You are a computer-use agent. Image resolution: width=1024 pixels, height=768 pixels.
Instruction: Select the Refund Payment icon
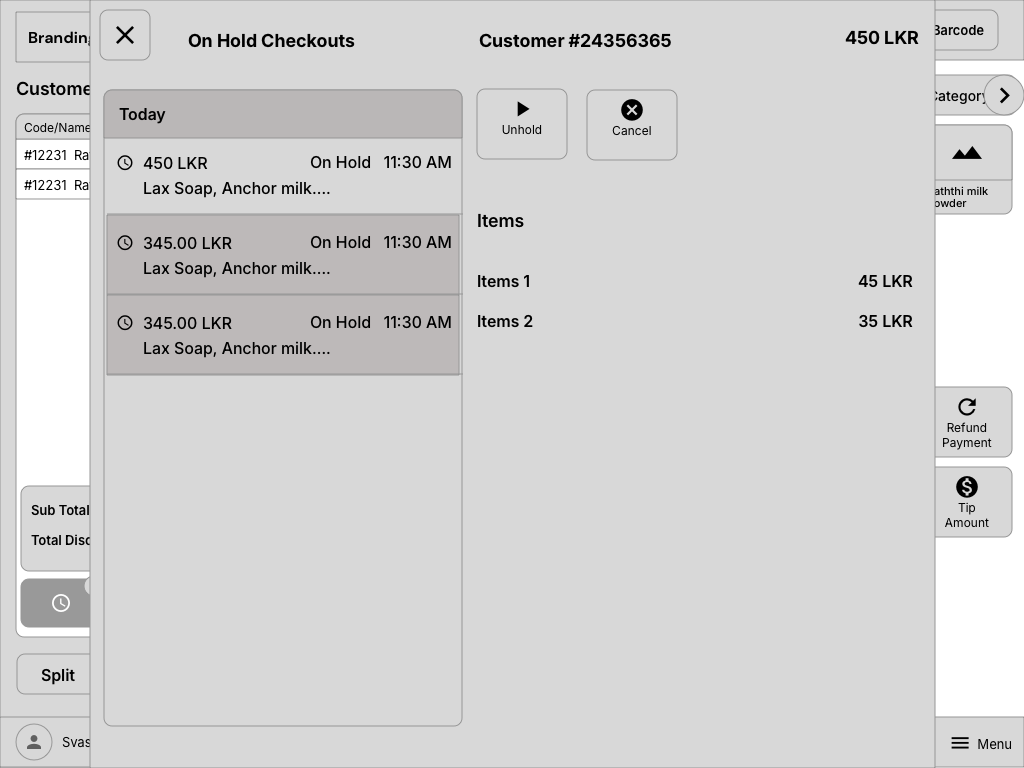(966, 407)
